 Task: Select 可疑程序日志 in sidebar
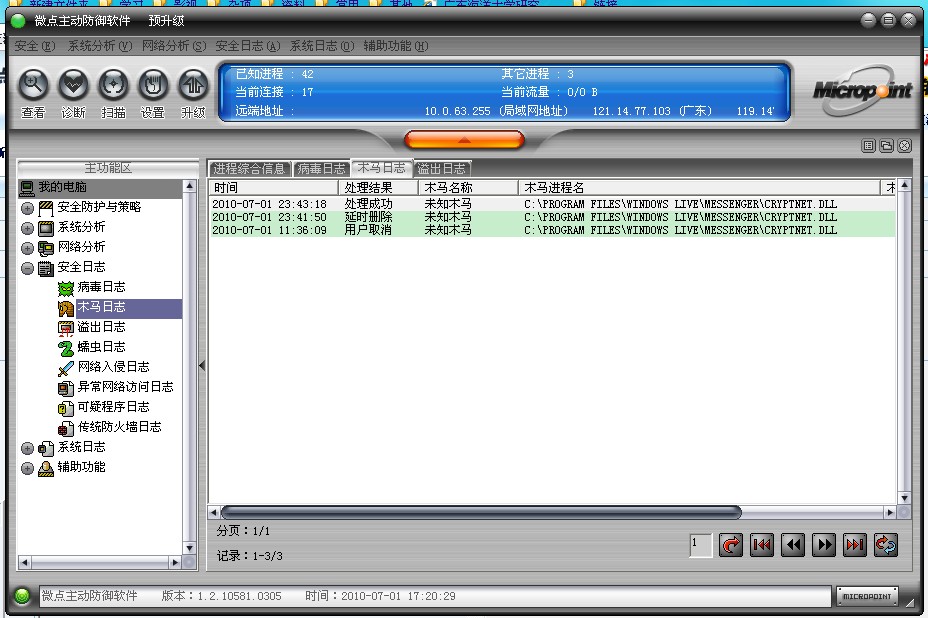point(114,407)
